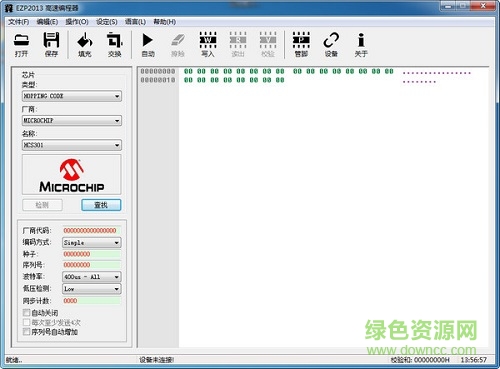The height and width of the screenshot is (369, 500).
Task: Click the 厂商代码 input field
Action: pyautogui.click(x=92, y=231)
